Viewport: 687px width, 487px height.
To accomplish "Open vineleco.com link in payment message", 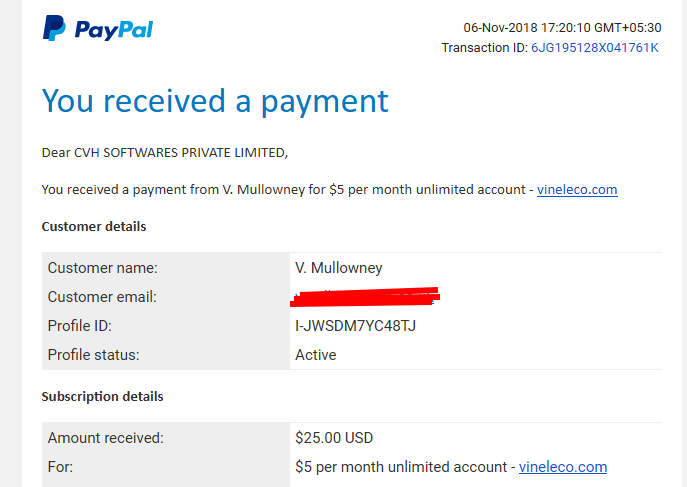I will [x=577, y=190].
